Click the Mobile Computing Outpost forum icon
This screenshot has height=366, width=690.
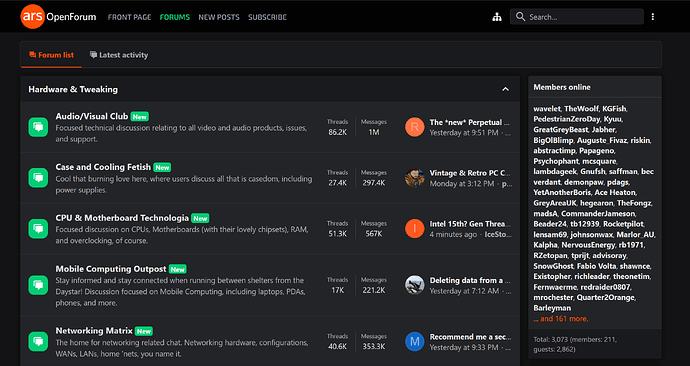pos(38,285)
